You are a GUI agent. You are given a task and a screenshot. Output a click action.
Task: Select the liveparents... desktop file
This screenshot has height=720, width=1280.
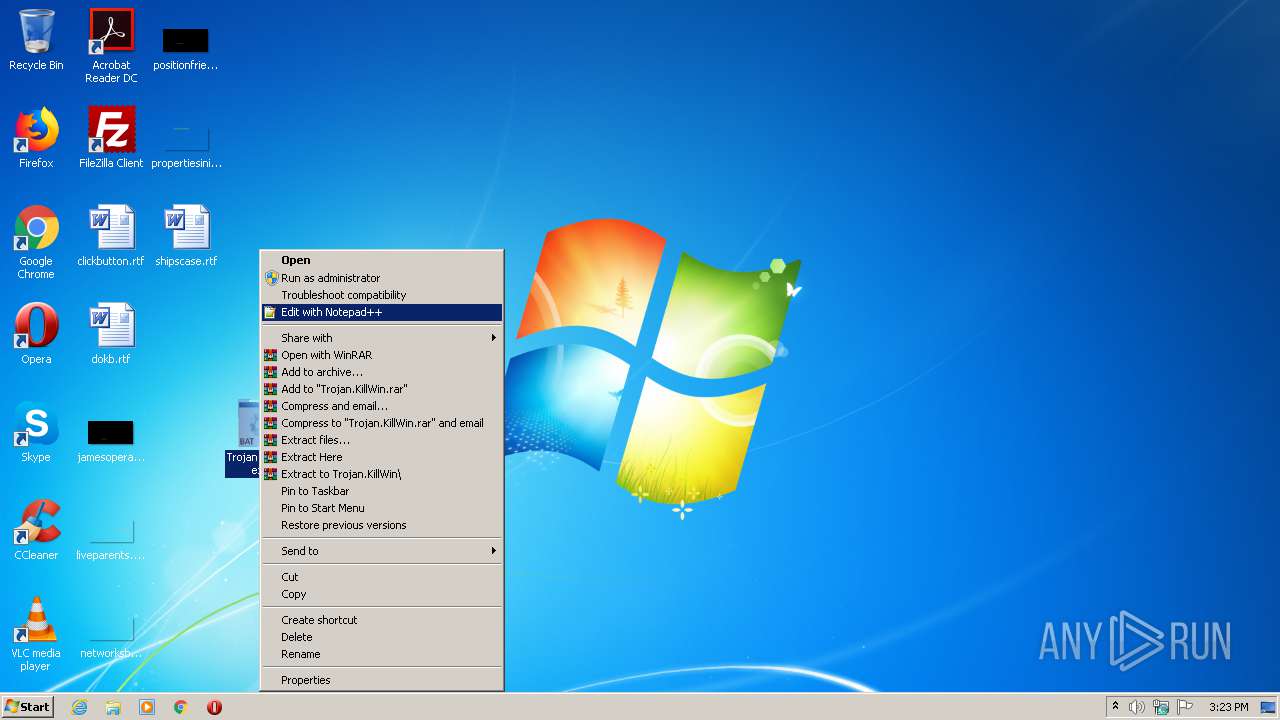(111, 538)
